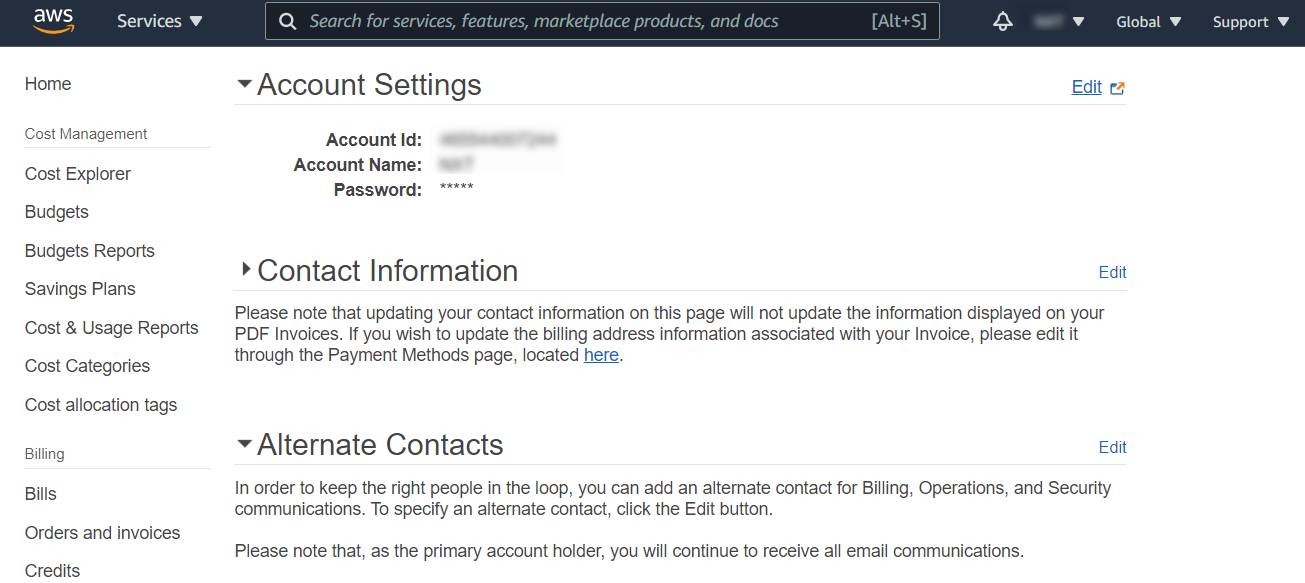Collapse the Account Settings section

pos(244,84)
